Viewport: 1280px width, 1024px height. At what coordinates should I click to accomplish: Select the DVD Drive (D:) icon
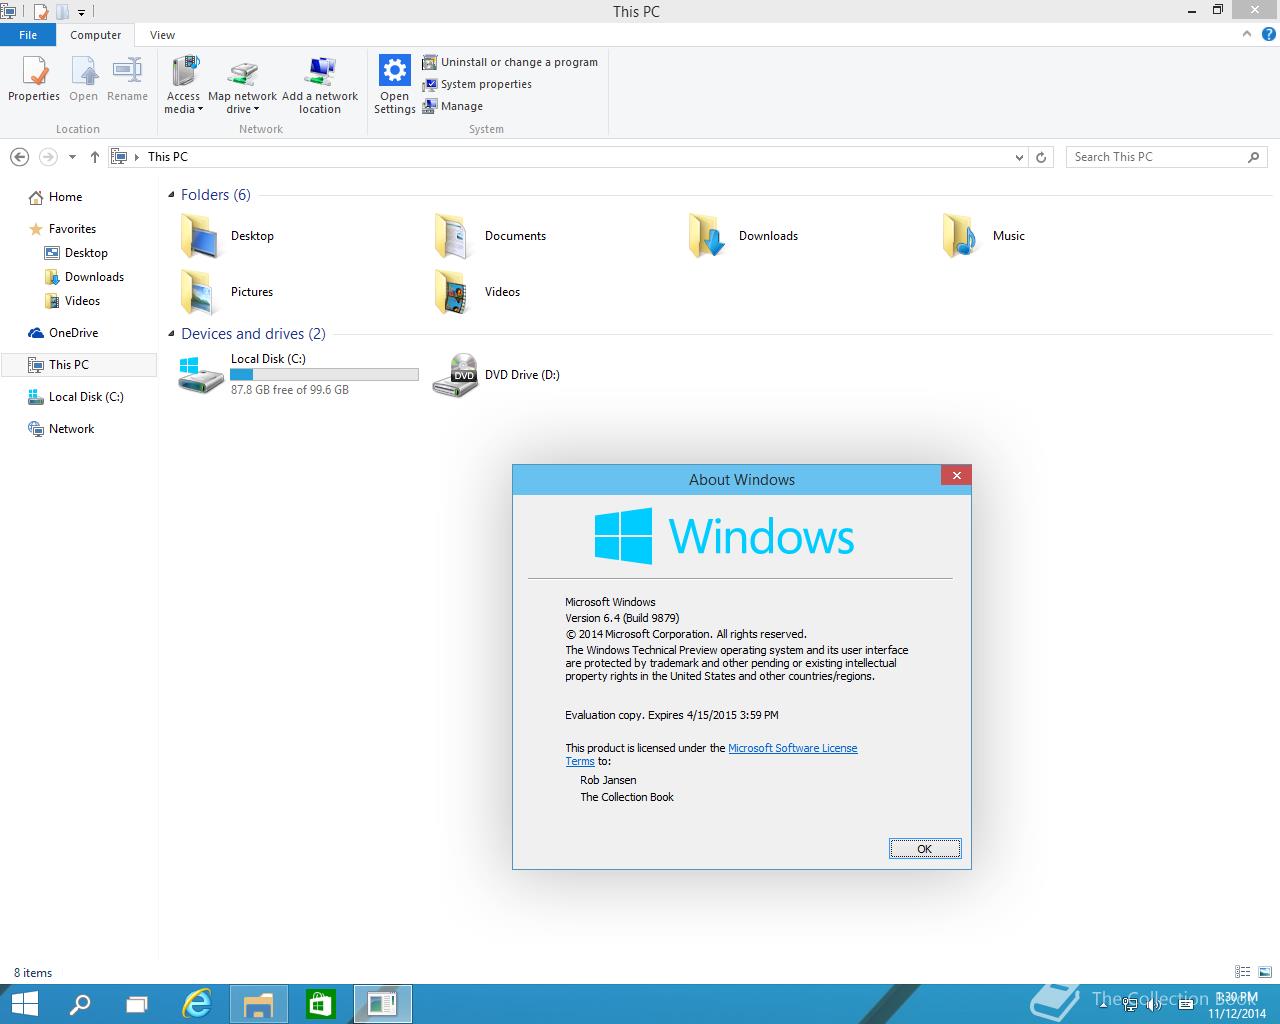point(455,375)
